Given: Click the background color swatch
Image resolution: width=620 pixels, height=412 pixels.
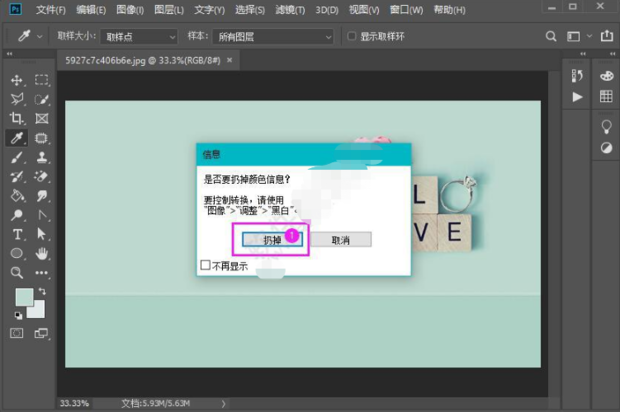Looking at the screenshot, I should 38,311.
